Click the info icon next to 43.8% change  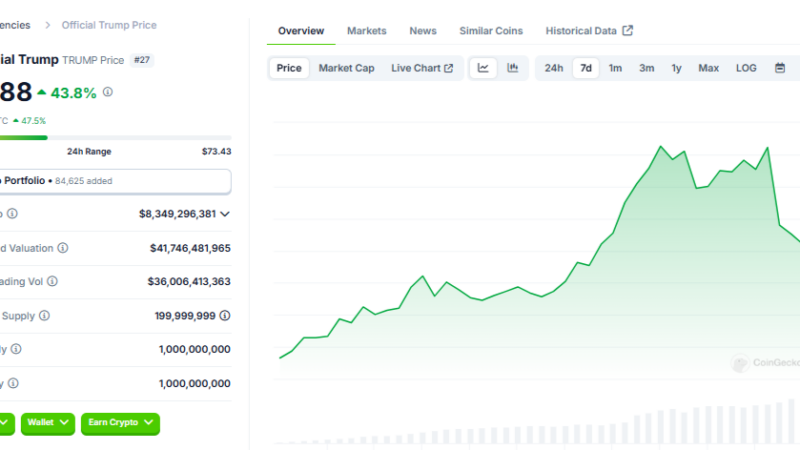[x=108, y=92]
